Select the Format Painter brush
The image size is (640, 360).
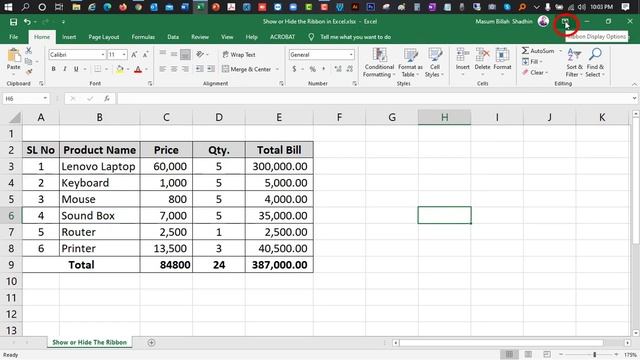click(29, 72)
